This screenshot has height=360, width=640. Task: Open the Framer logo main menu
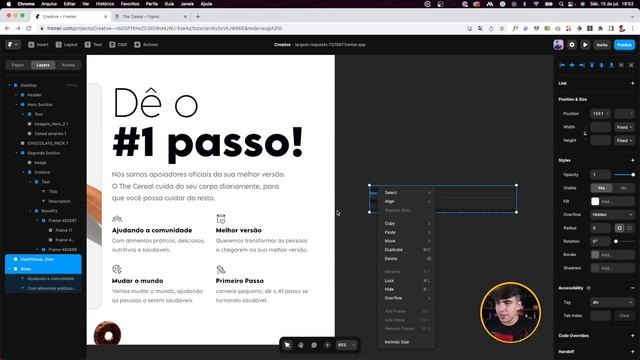click(x=13, y=44)
